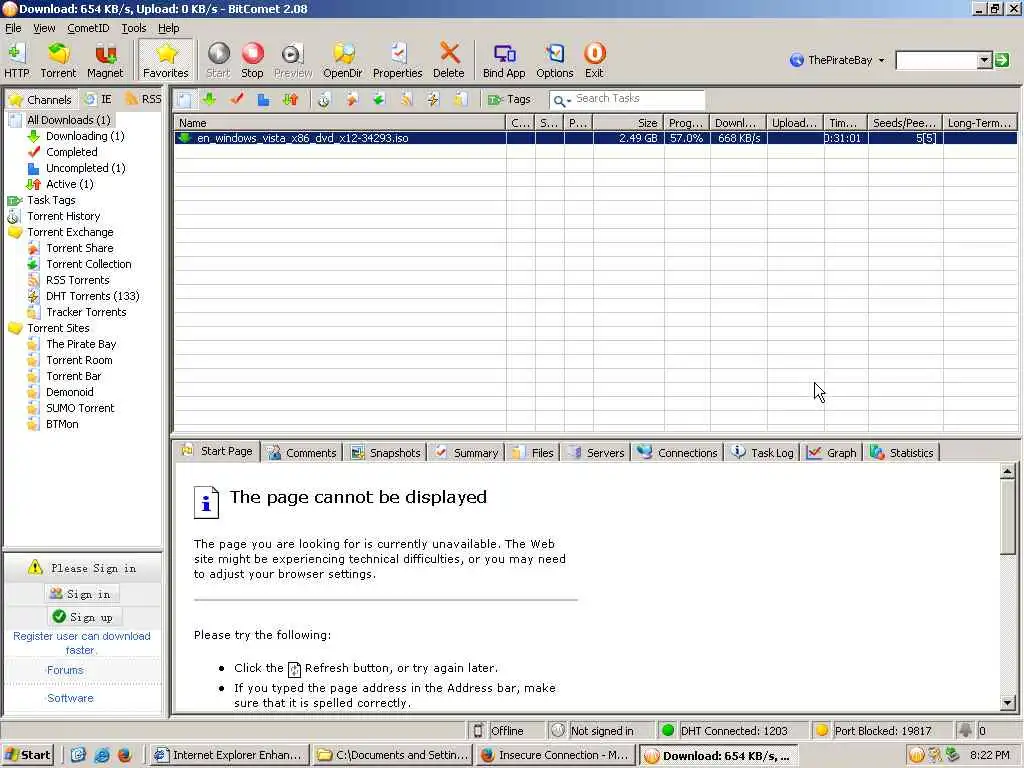Image resolution: width=1024 pixels, height=768 pixels.
Task: Open the File menu
Action: click(x=13, y=28)
